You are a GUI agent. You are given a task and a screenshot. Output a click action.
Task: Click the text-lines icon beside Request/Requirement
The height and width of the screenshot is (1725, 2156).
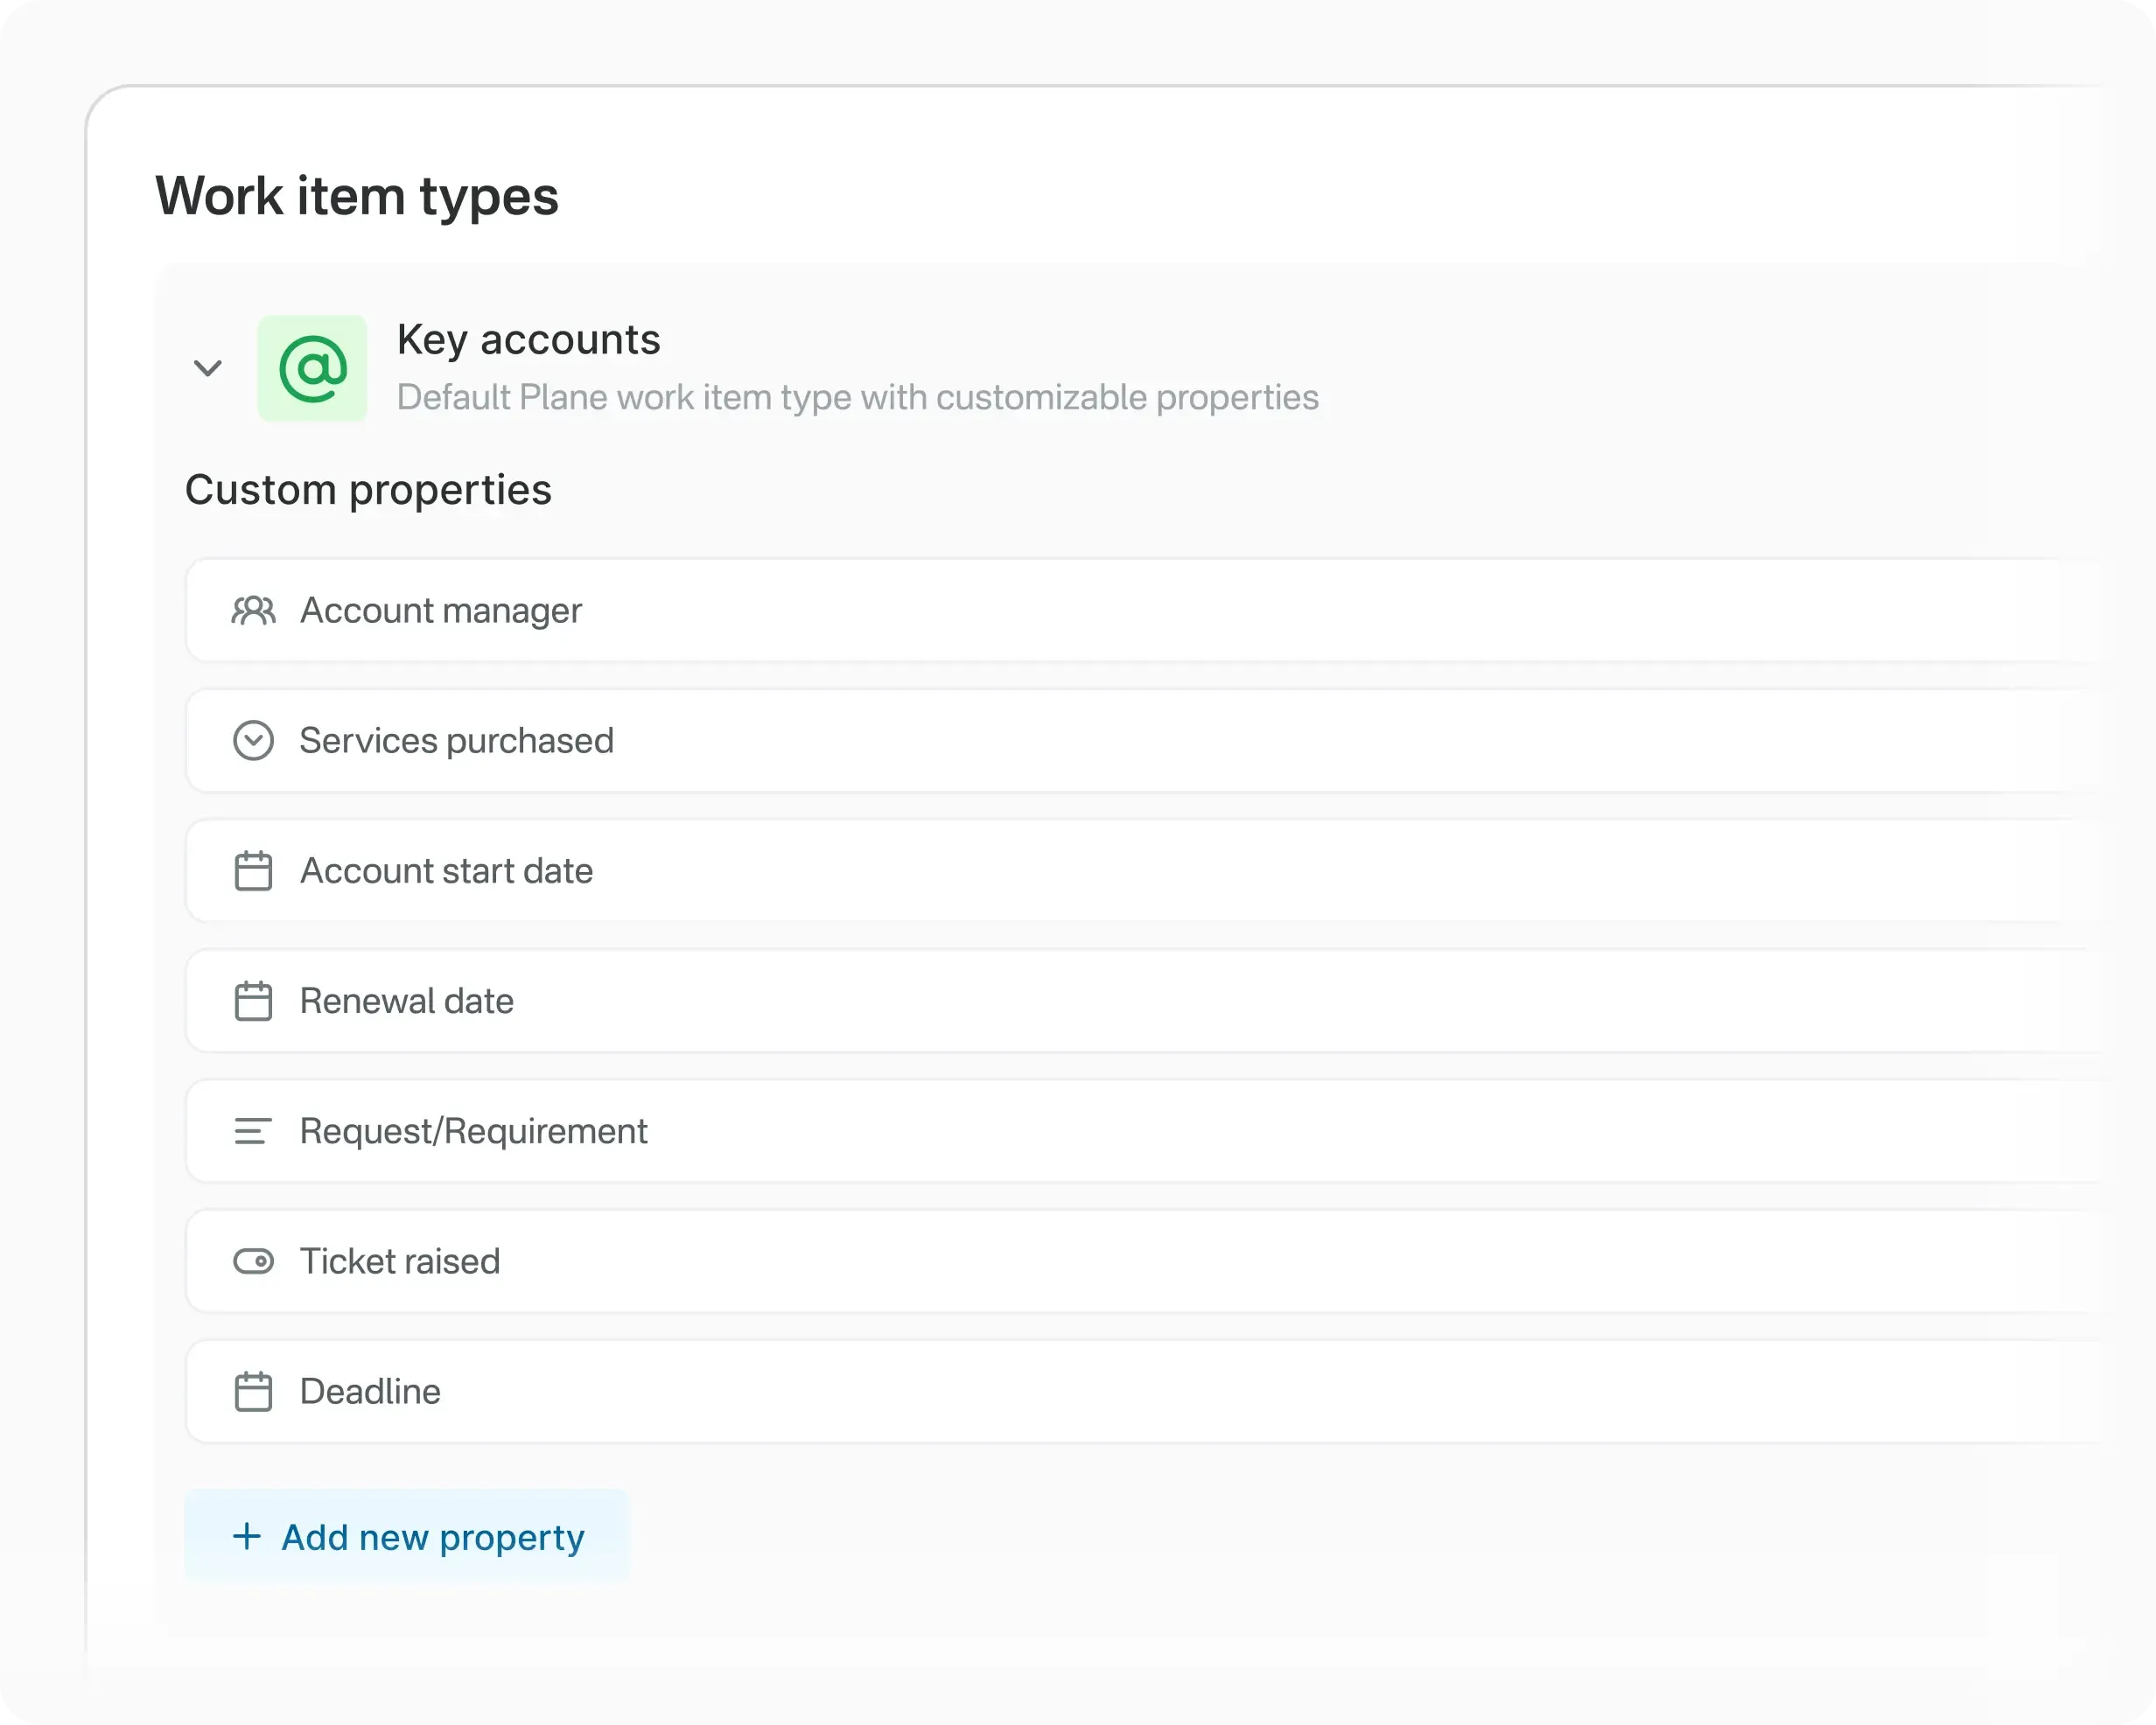253,1131
